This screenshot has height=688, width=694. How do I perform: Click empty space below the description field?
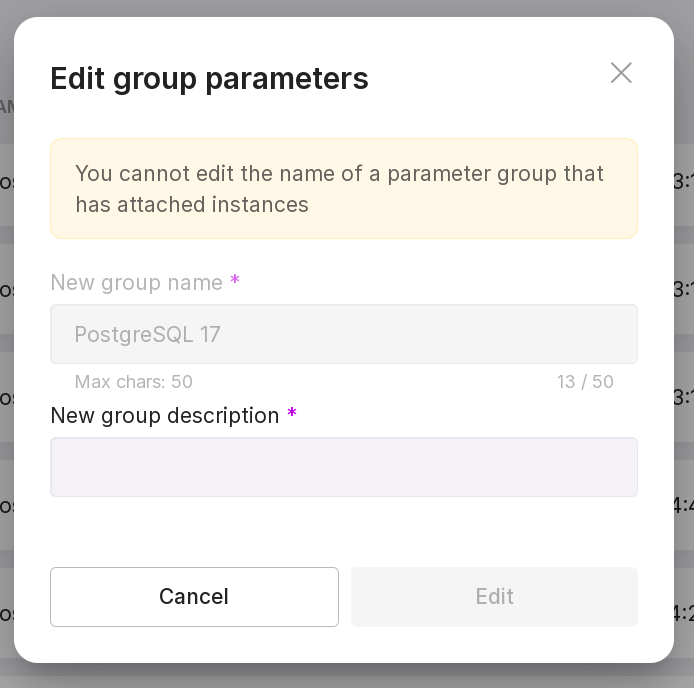pos(343,530)
